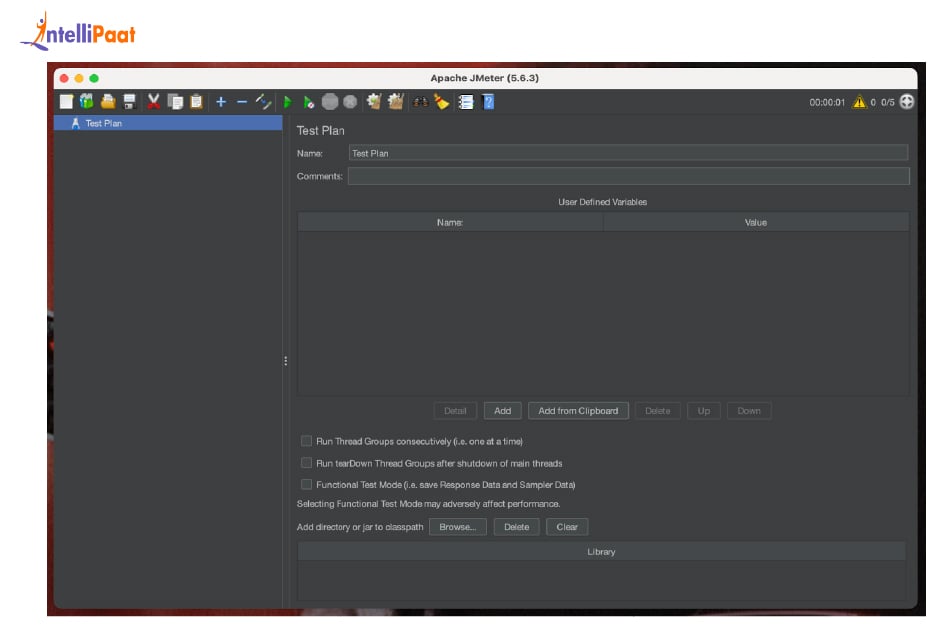
Task: Click the Clear results gear-broom icon
Action: coord(374,102)
